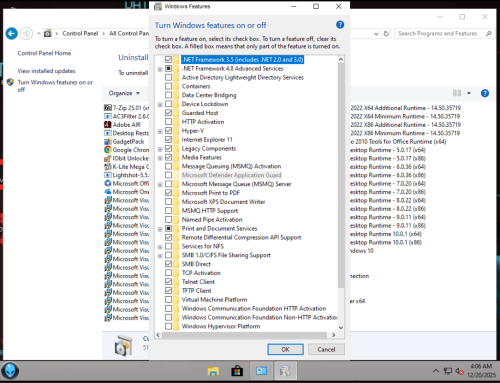Click the Google Chrome program icon
Screen dimensions: 500x383
108,150
